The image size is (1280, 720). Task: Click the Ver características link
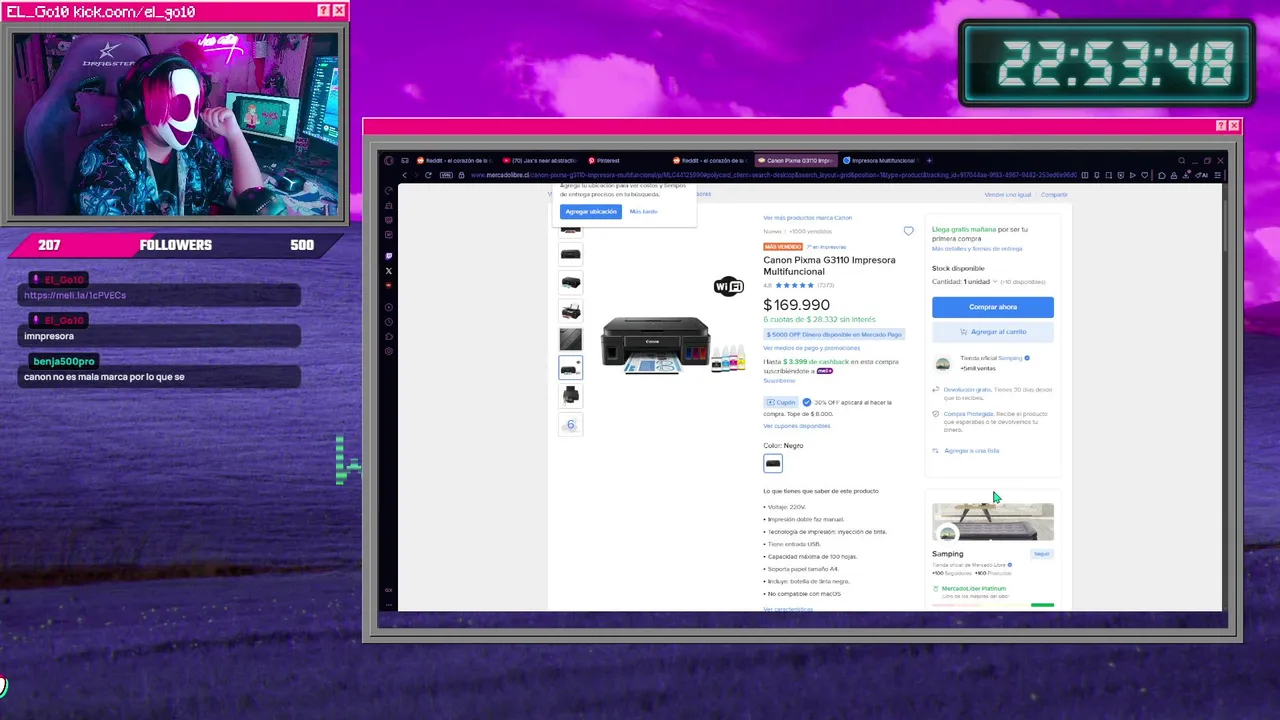(788, 608)
